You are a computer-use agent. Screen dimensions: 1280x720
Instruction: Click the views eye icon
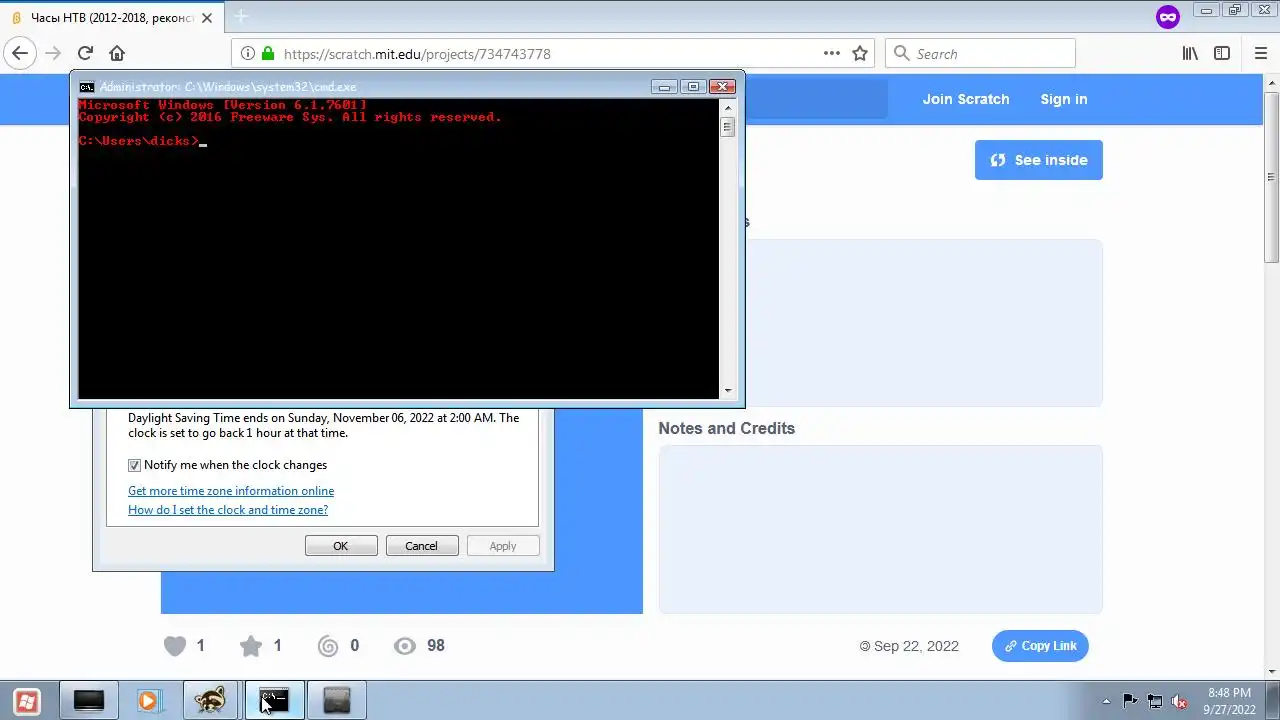[405, 646]
